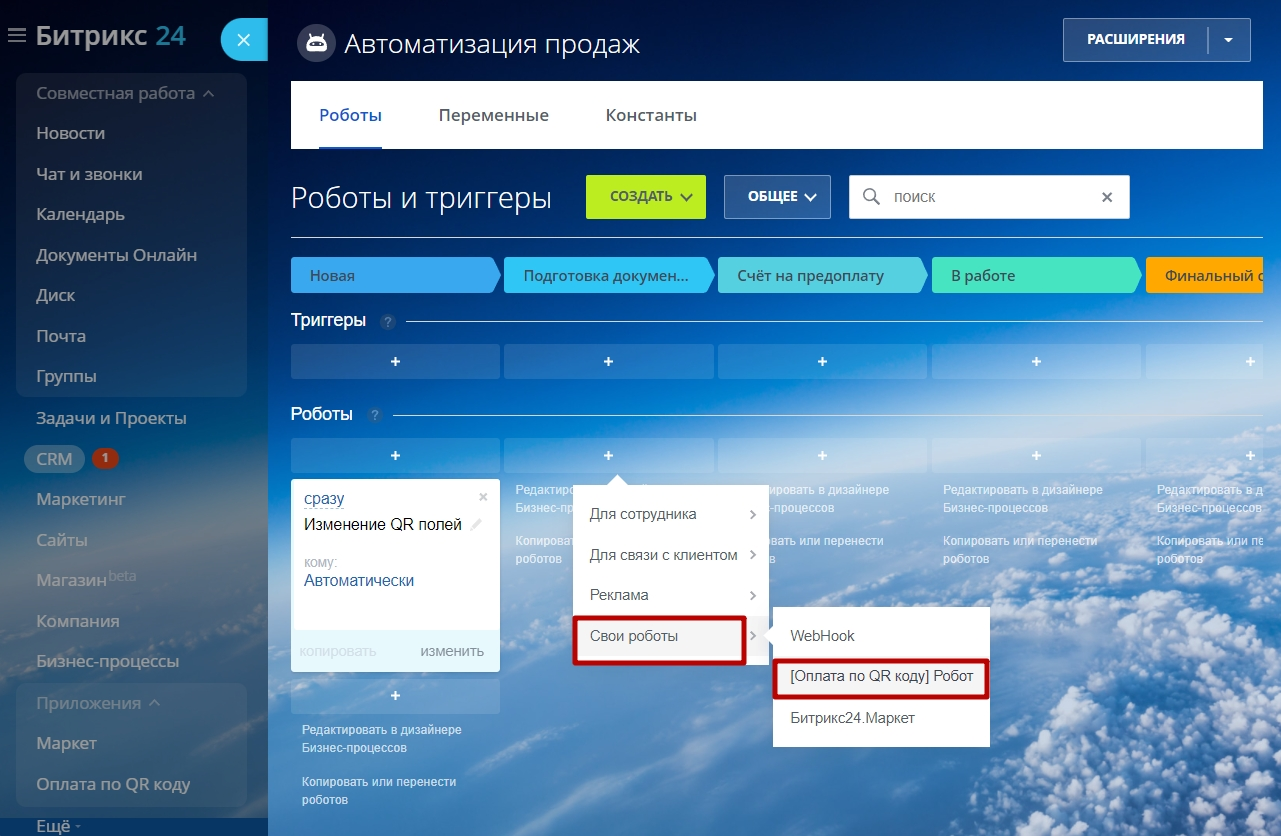Expand the Реклама submenu

[x=671, y=595]
